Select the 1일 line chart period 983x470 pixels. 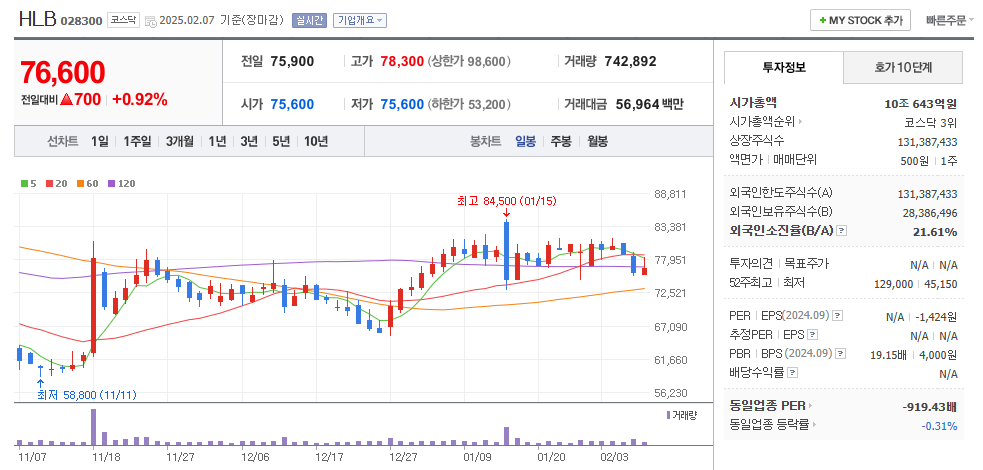point(99,141)
